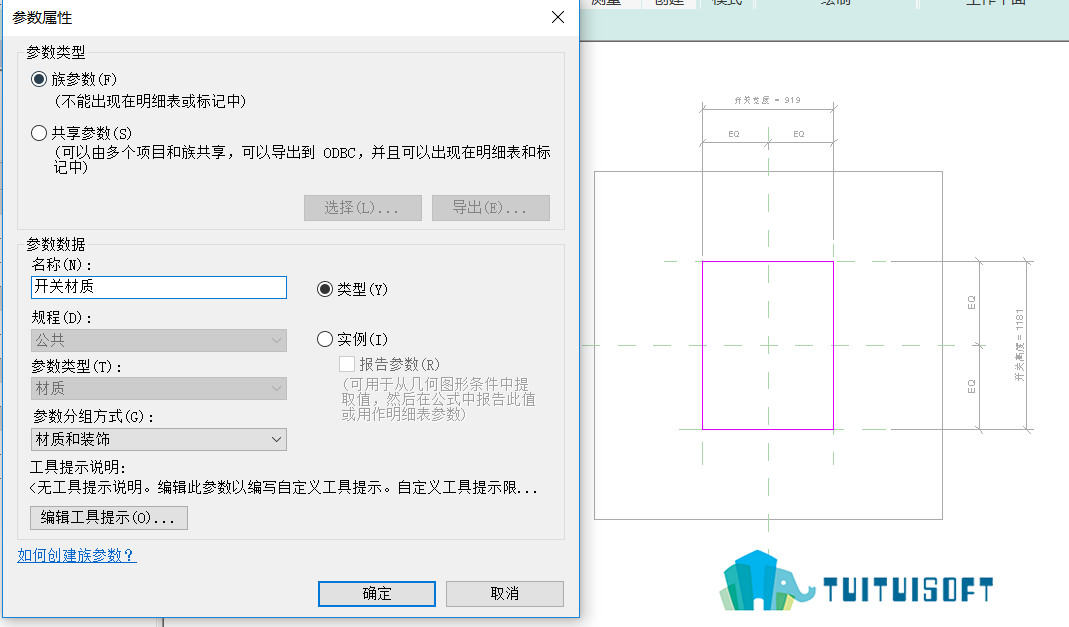Click the 导出(E)... button
1069x627 pixels.
pyautogui.click(x=491, y=208)
